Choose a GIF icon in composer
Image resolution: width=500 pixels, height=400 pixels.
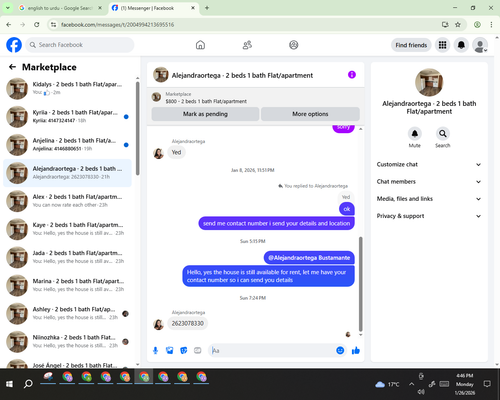tap(198, 351)
